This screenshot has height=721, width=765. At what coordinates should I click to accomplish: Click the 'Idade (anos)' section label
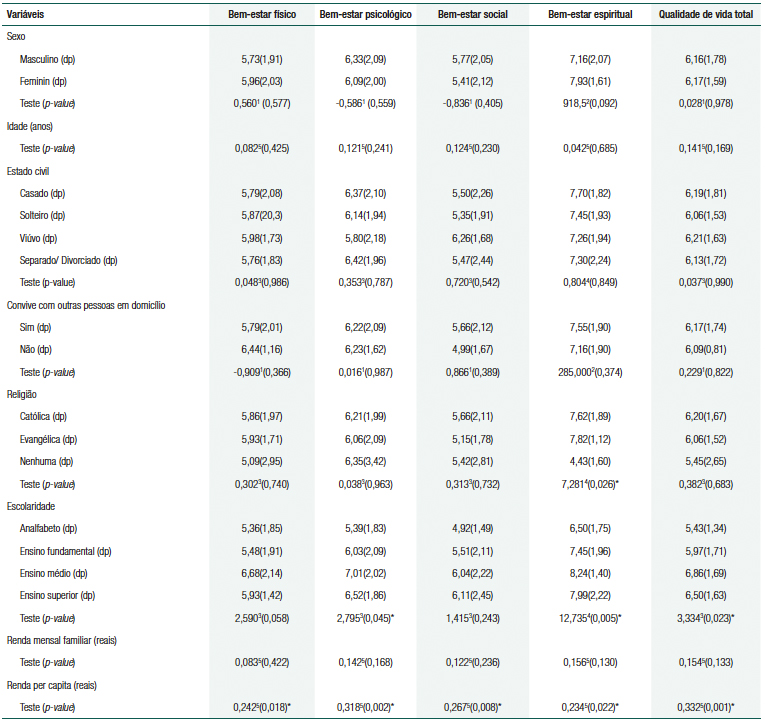click(32, 126)
